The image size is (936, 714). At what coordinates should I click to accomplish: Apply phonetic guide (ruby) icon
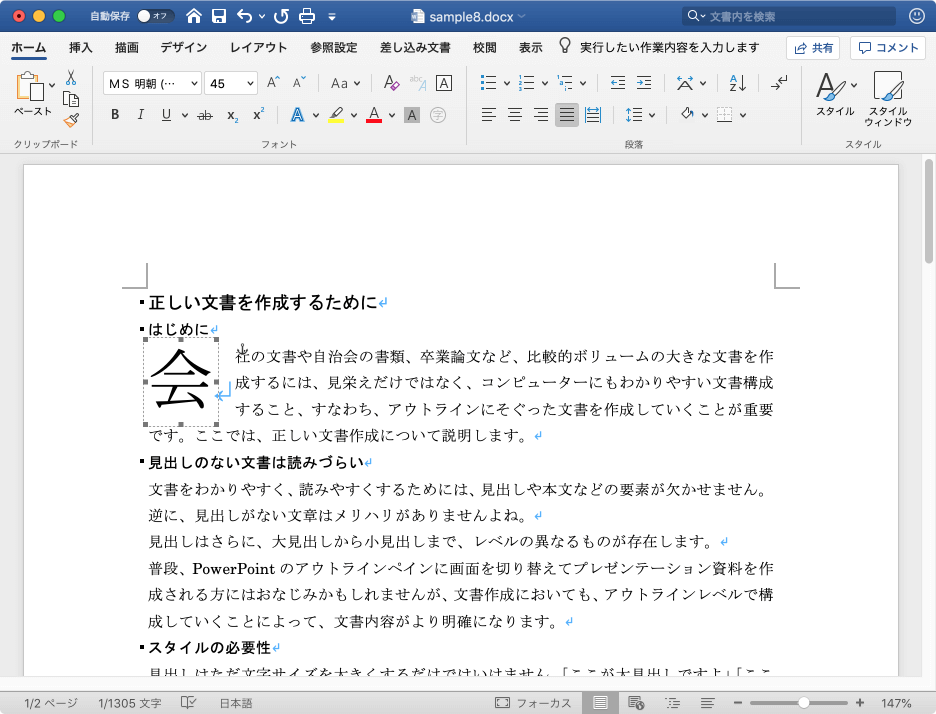(x=418, y=83)
